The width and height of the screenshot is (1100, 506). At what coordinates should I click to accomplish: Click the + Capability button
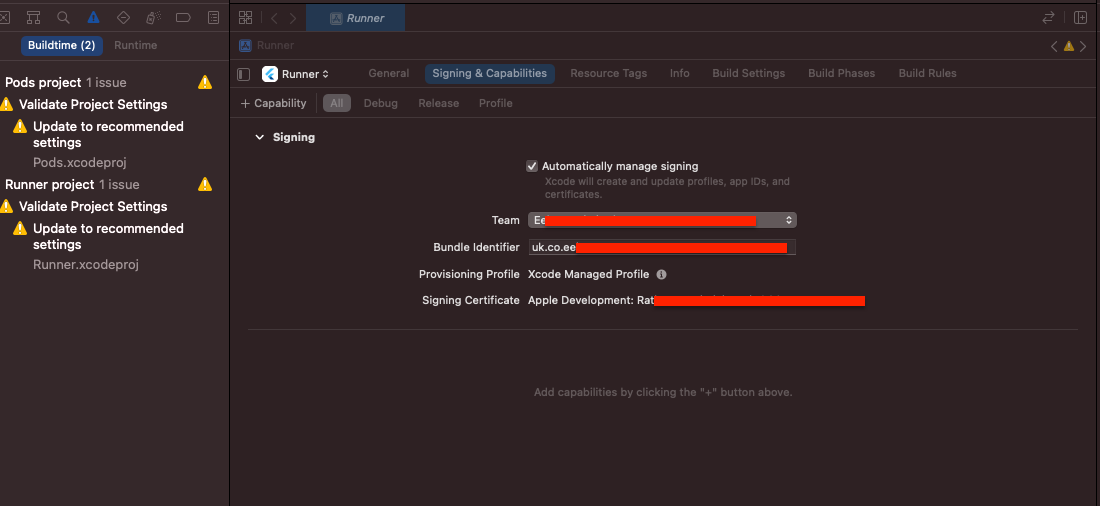[274, 103]
